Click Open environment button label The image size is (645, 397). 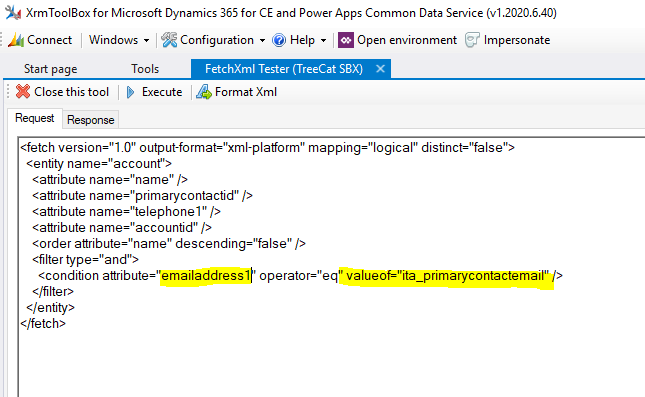pos(407,40)
